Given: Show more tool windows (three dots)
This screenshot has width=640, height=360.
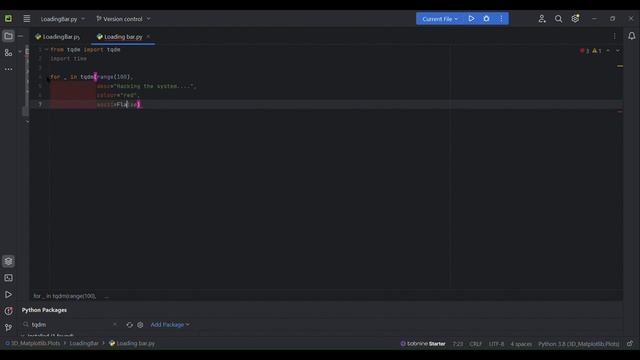Looking at the screenshot, I should [8, 69].
